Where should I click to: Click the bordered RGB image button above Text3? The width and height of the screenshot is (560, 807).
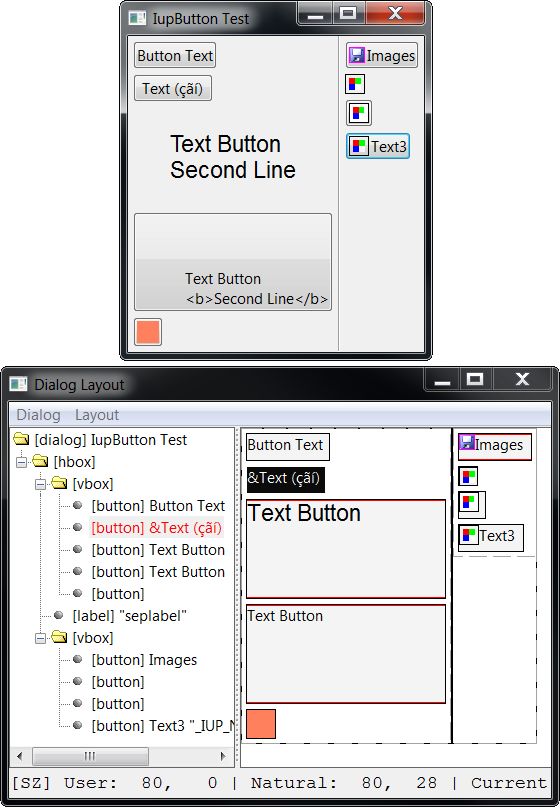click(x=359, y=113)
